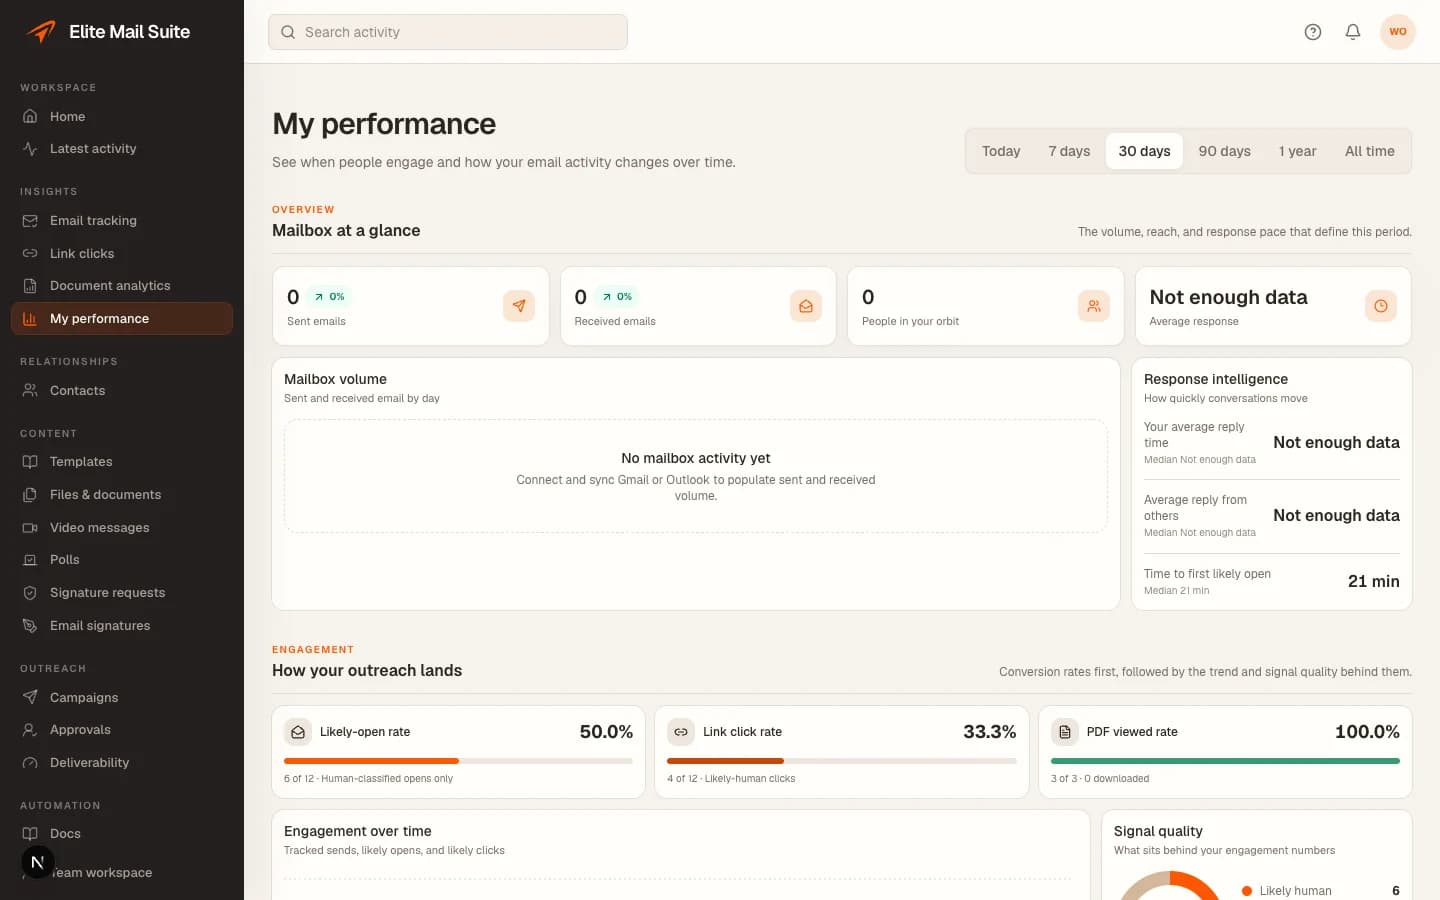Open Document analytics

(x=122, y=286)
